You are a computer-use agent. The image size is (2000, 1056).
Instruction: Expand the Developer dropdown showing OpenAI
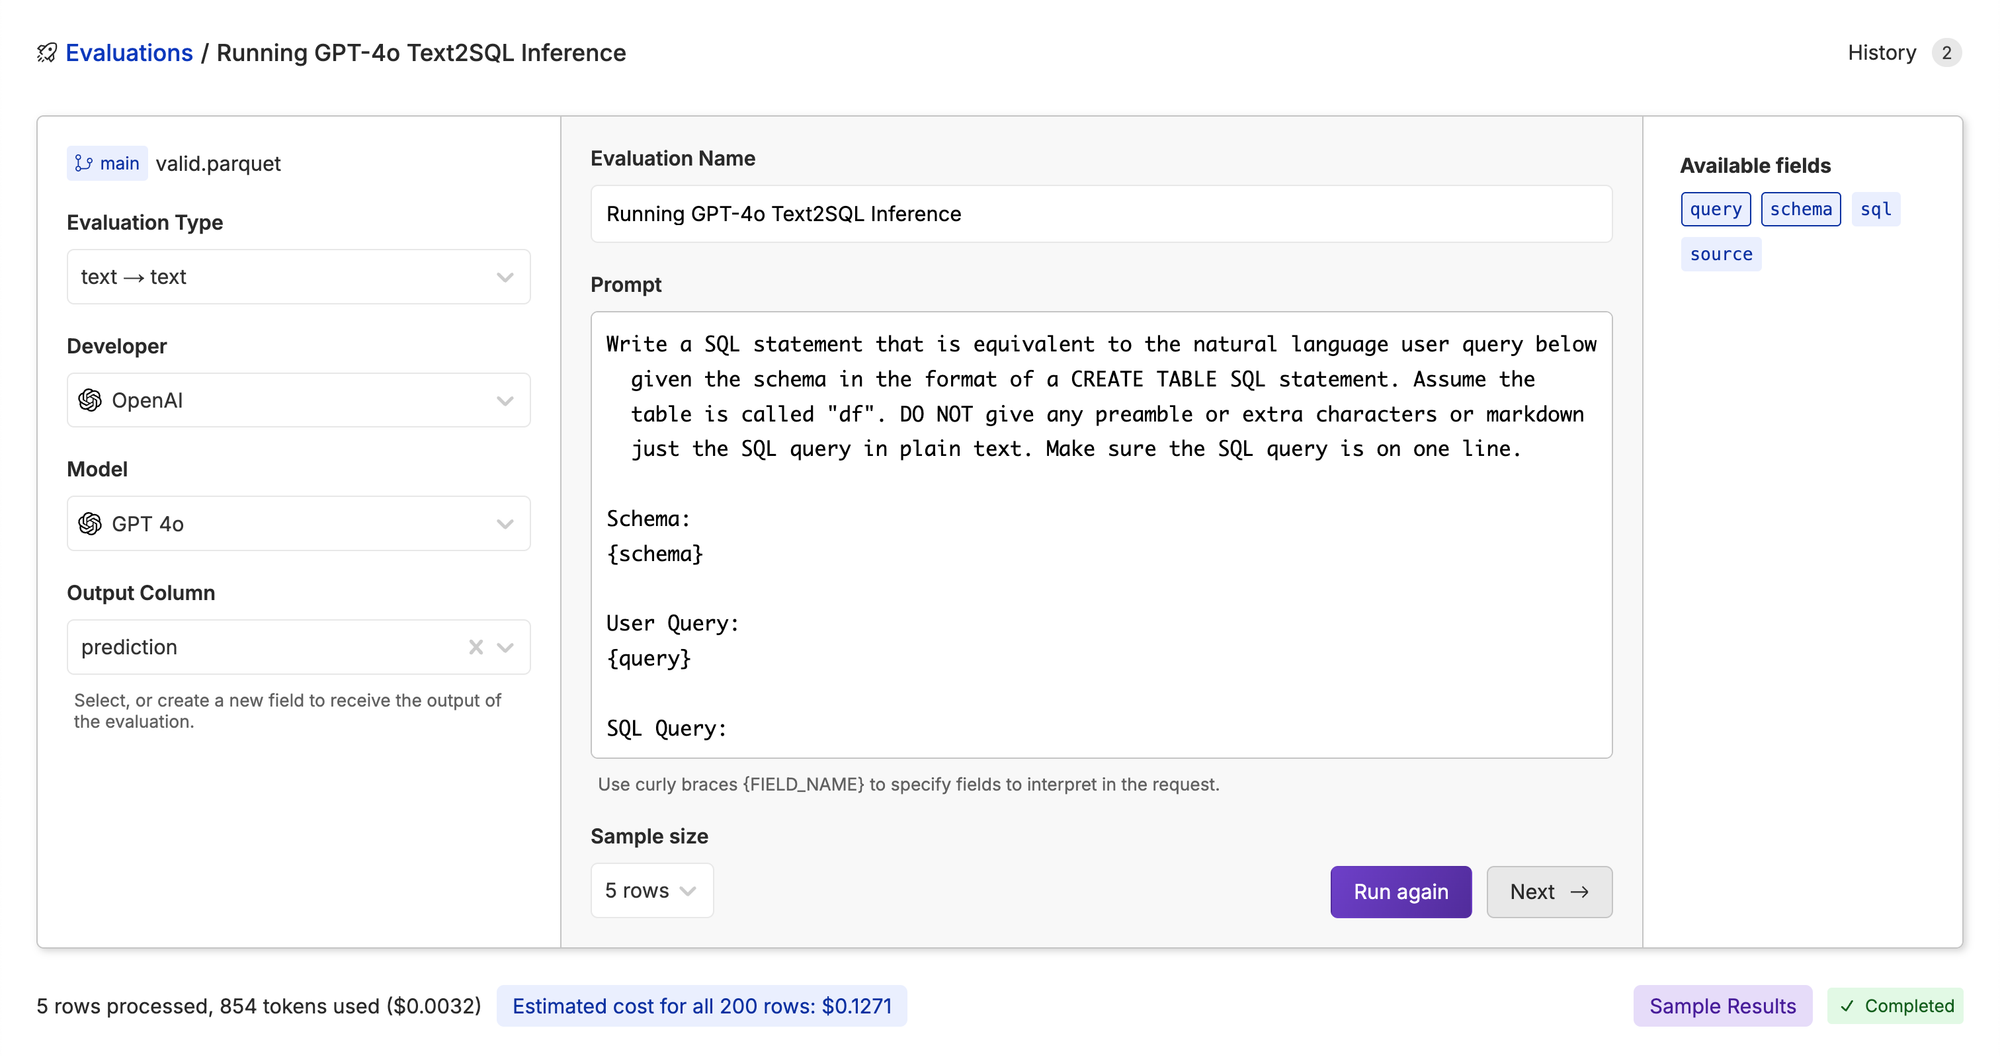(298, 400)
